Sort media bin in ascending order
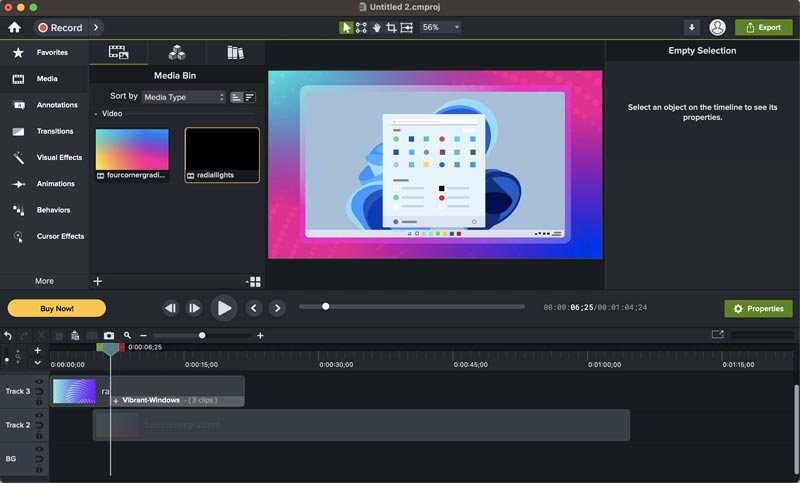Image resolution: width=800 pixels, height=483 pixels. point(236,97)
